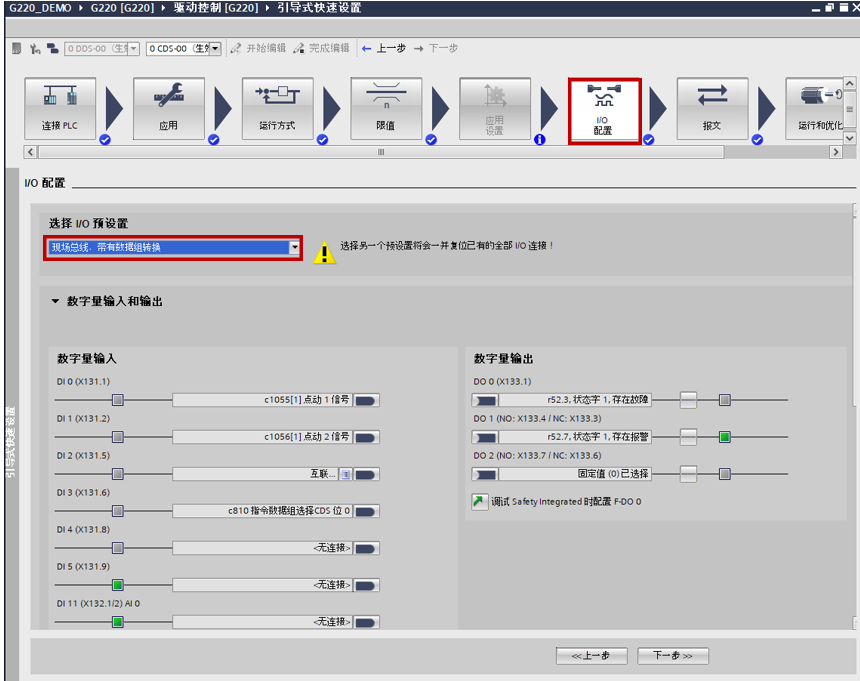860x681 pixels.
Task: Click the 互联 multi-connection badge on DI 2
Action: [x=345, y=474]
